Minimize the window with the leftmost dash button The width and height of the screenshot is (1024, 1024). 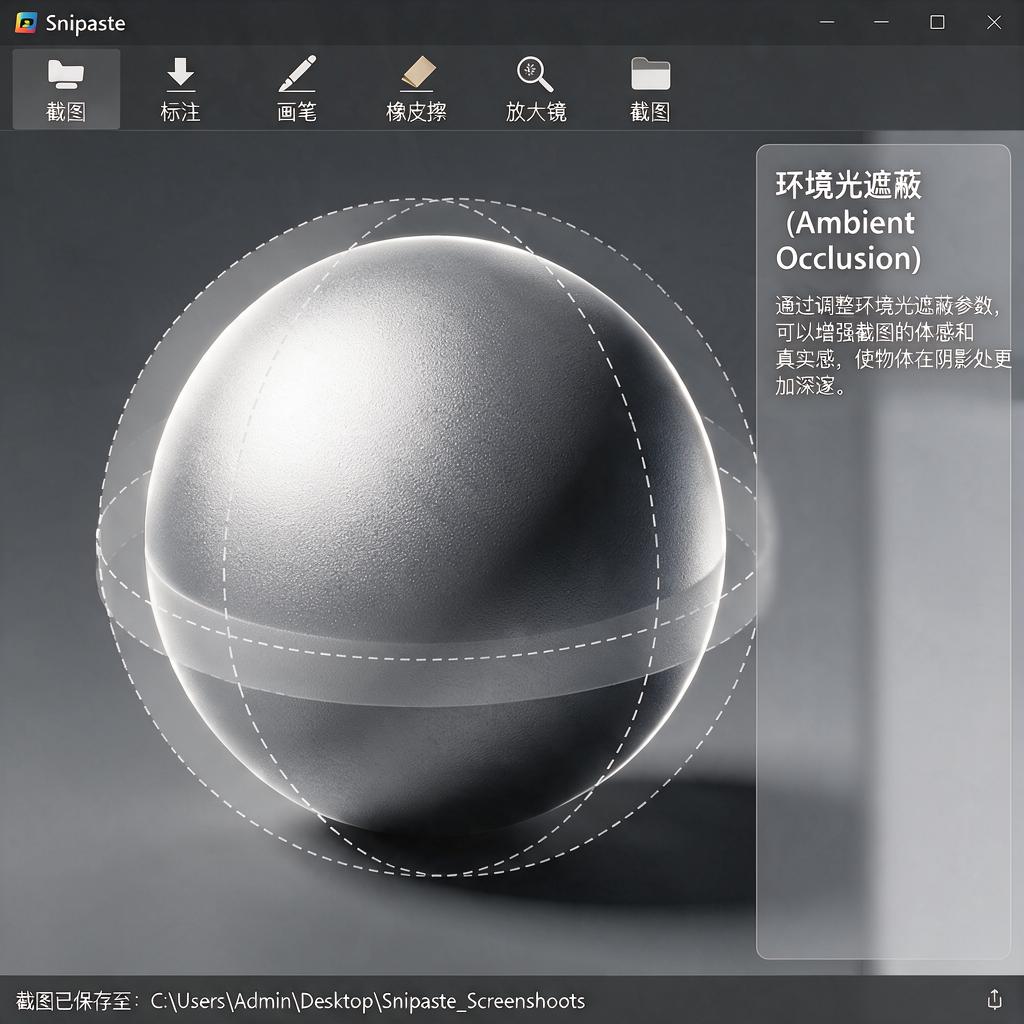827,22
